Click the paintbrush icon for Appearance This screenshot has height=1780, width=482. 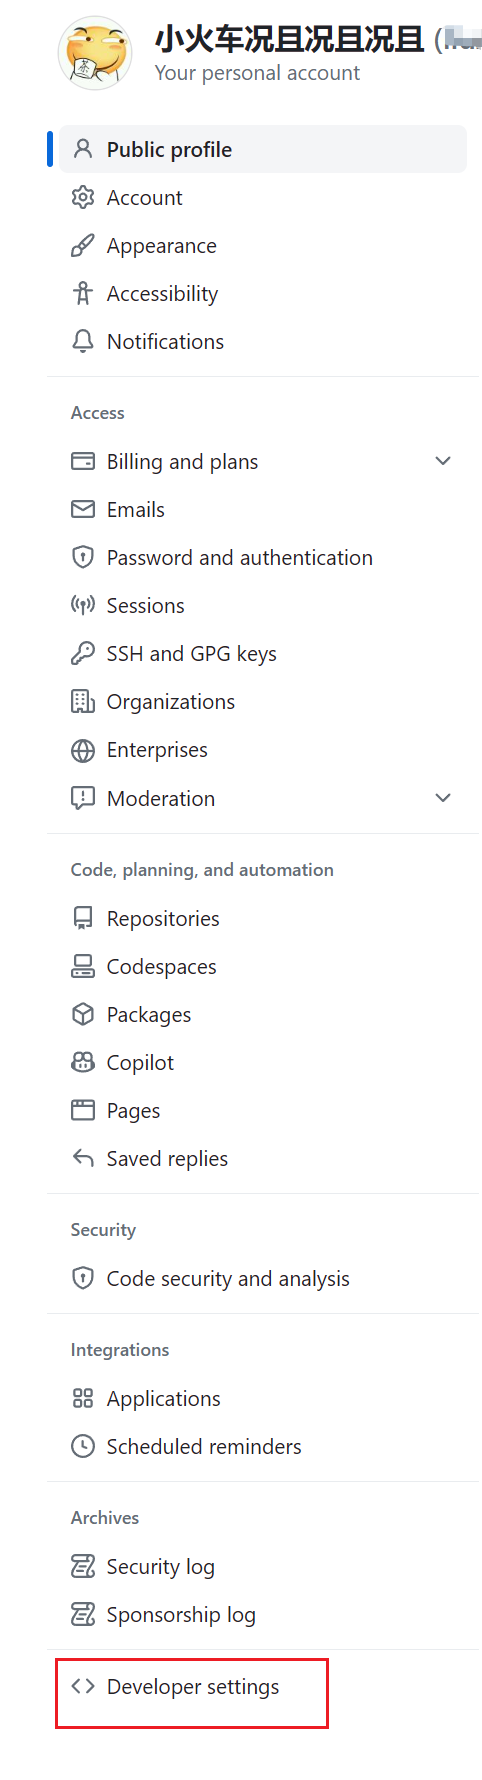click(83, 245)
